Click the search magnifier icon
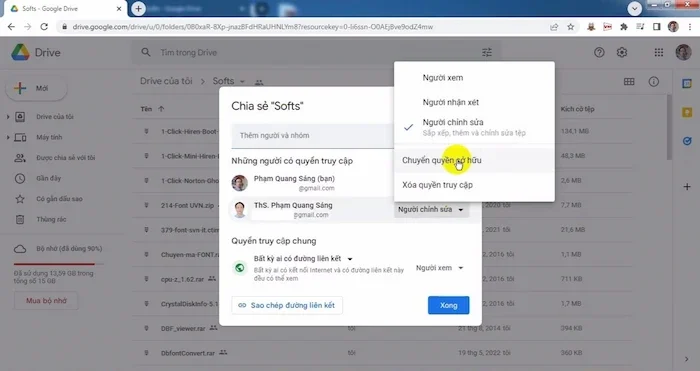 pyautogui.click(x=146, y=52)
